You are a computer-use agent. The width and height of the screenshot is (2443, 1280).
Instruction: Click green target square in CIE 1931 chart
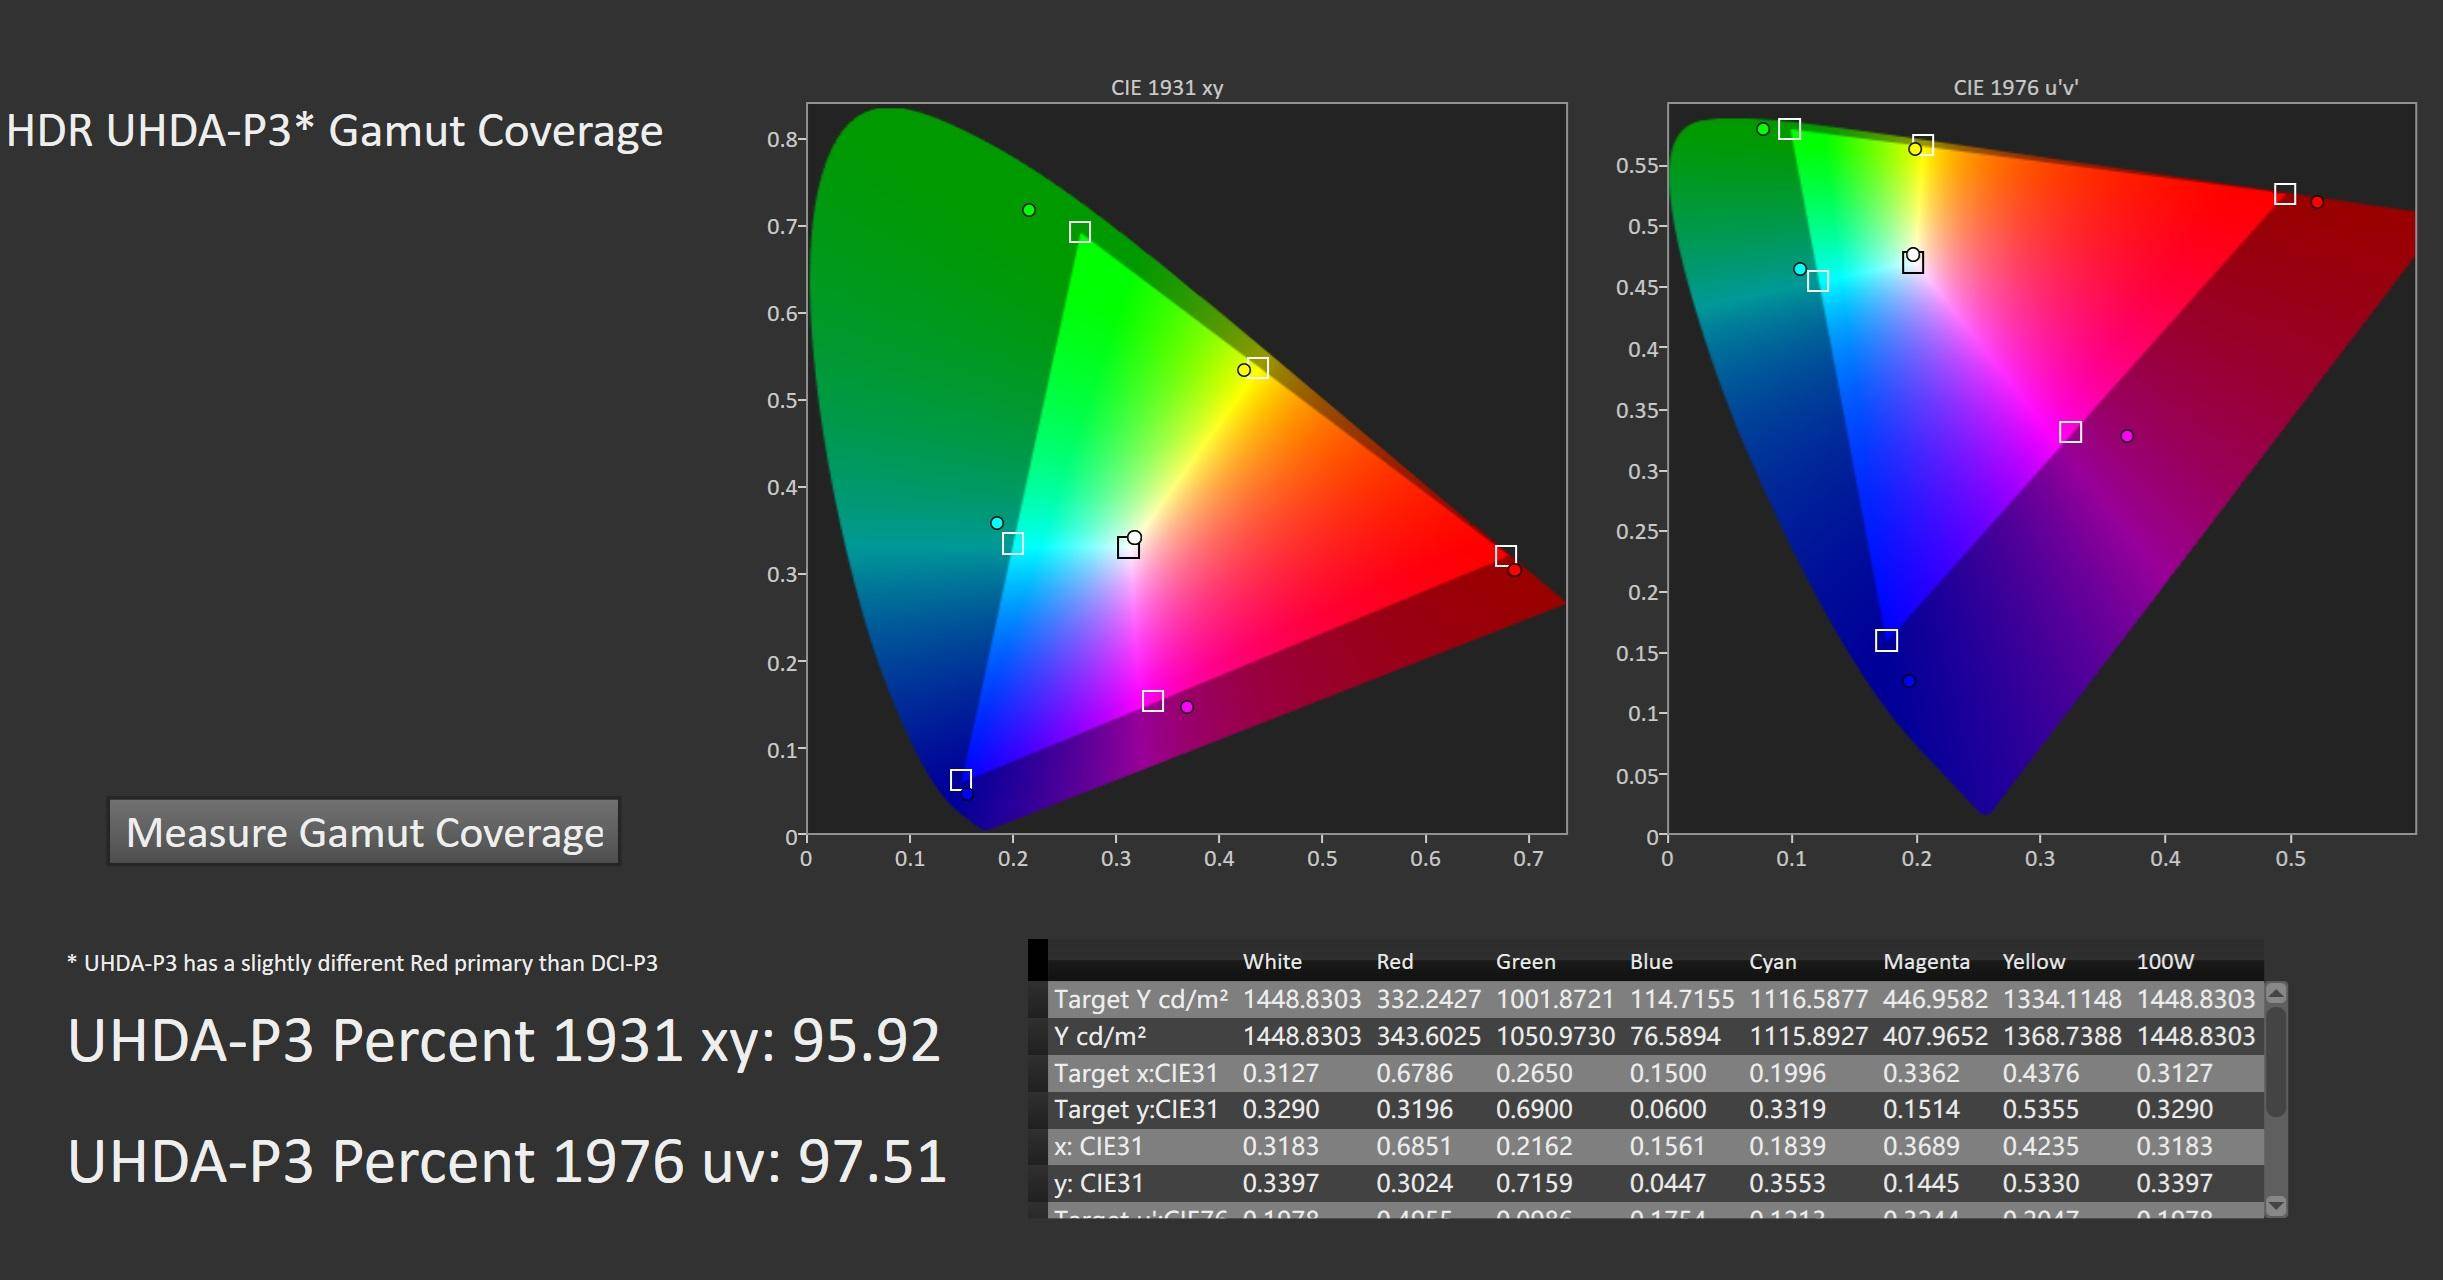coord(1079,232)
